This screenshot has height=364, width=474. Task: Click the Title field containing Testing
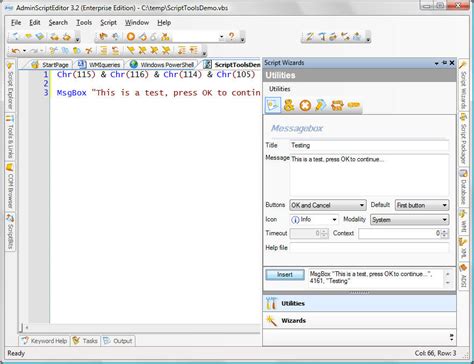[x=369, y=145]
